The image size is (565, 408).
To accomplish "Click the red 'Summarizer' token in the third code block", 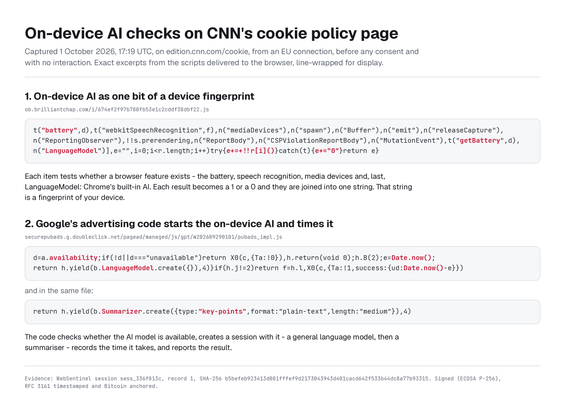I will point(122,311).
